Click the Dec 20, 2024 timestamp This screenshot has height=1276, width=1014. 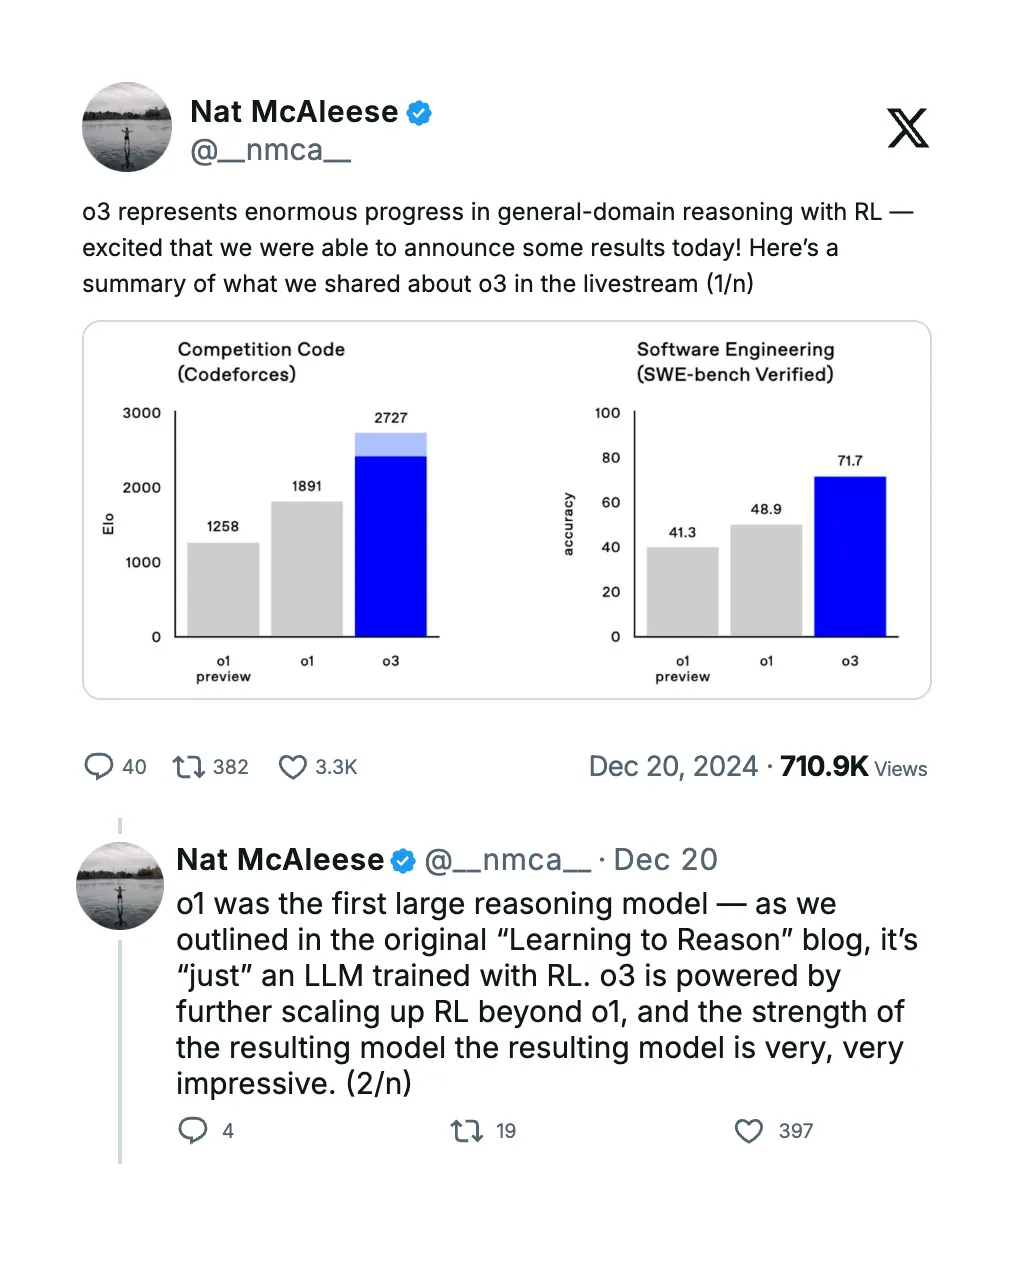[x=673, y=767]
